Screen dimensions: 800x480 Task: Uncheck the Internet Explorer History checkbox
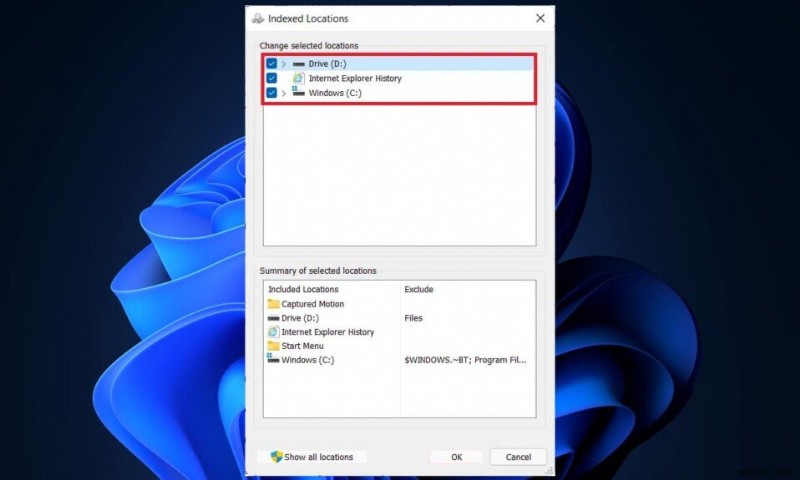click(x=271, y=78)
